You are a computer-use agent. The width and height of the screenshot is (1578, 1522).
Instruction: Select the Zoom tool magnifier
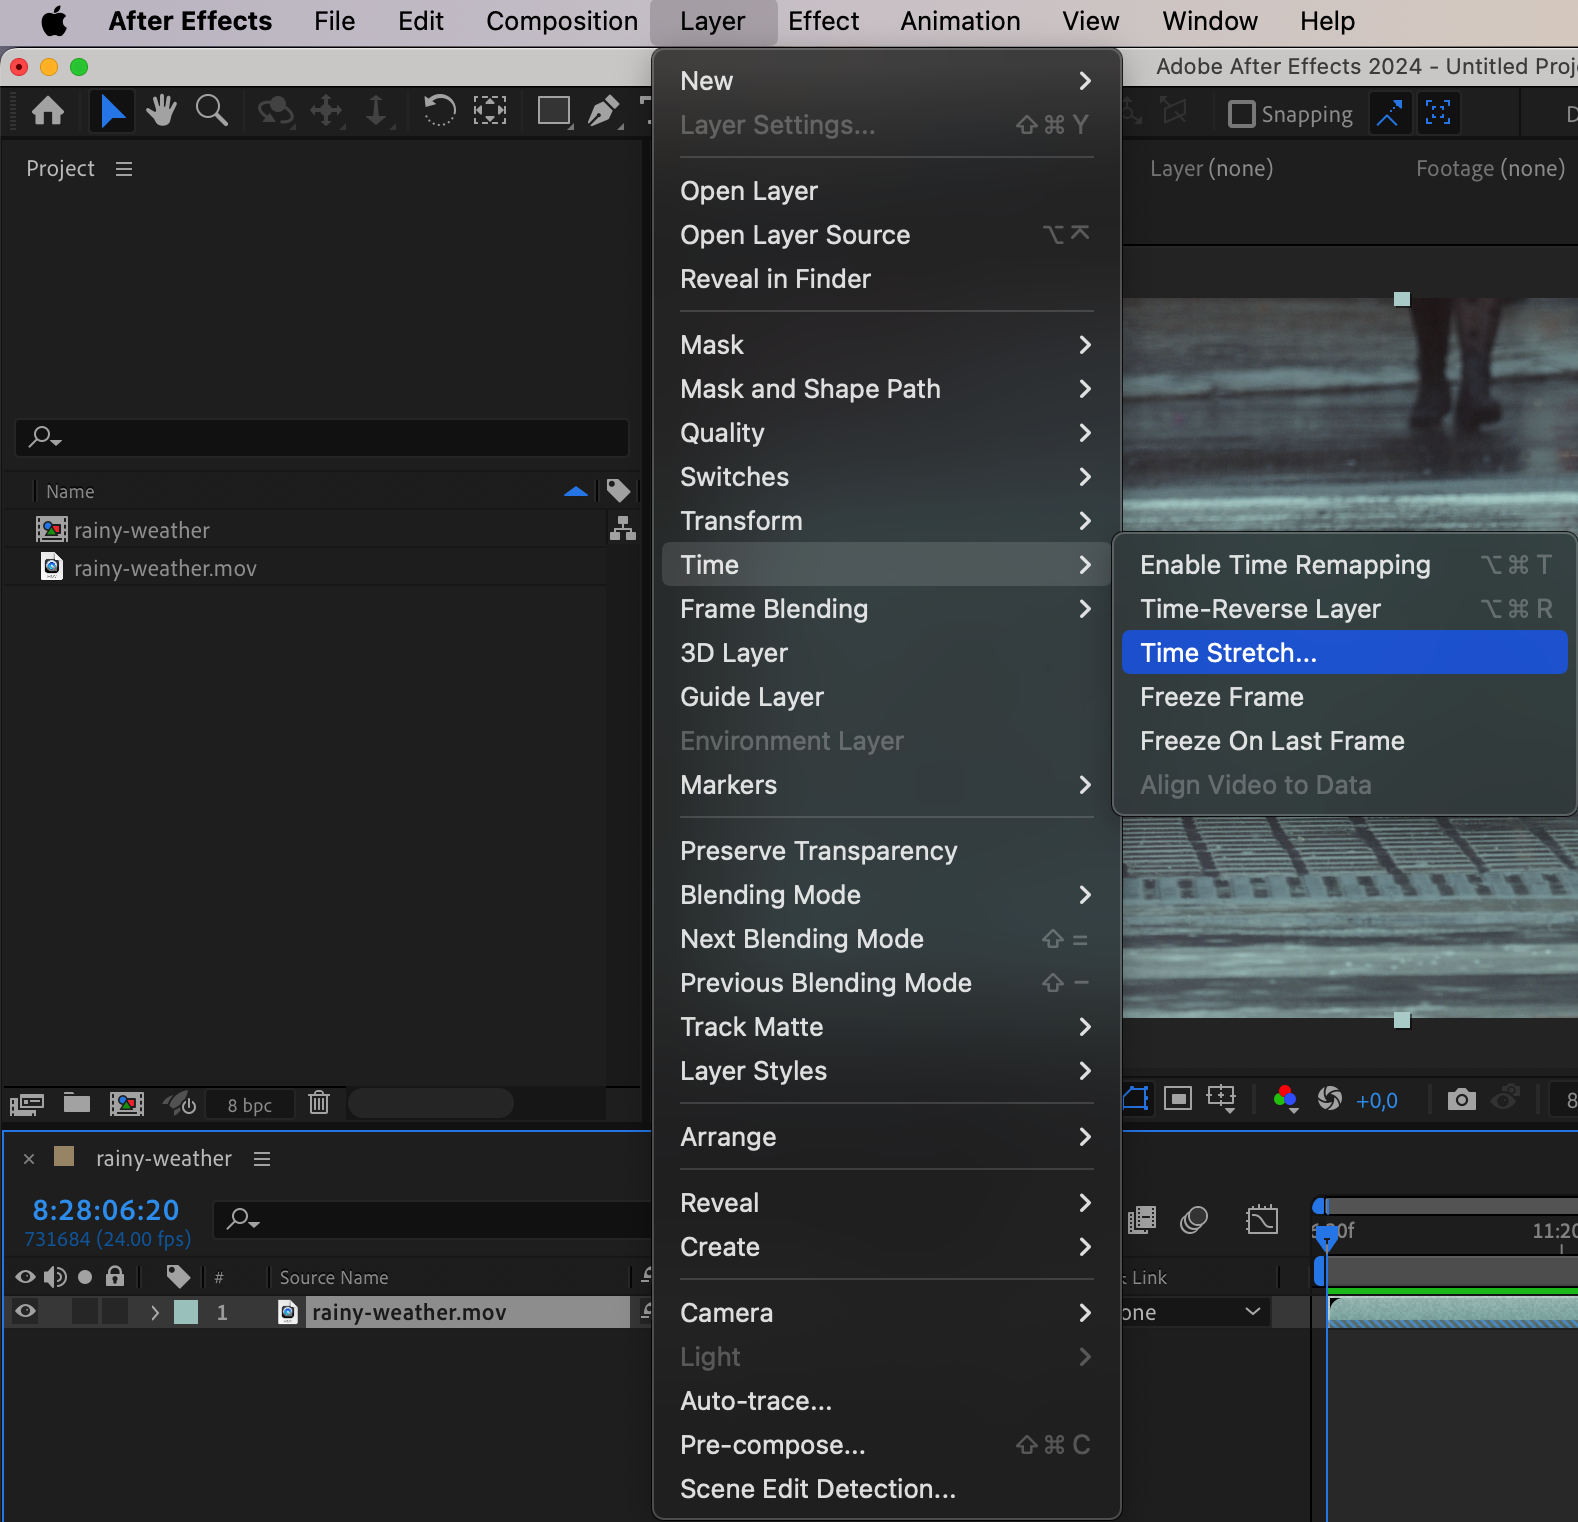click(x=211, y=111)
